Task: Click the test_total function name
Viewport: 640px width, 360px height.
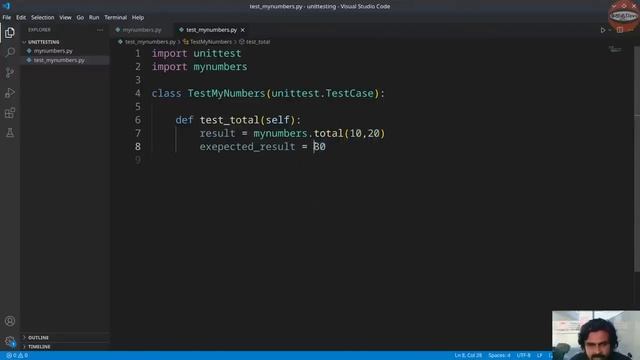Action: pyautogui.click(x=229, y=120)
